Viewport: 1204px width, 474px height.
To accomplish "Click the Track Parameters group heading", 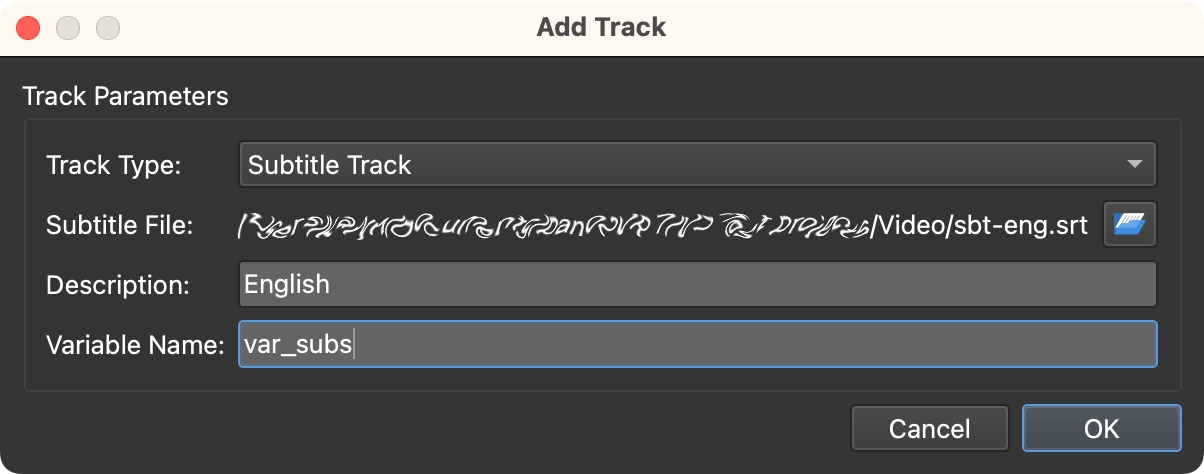I will tap(125, 97).
